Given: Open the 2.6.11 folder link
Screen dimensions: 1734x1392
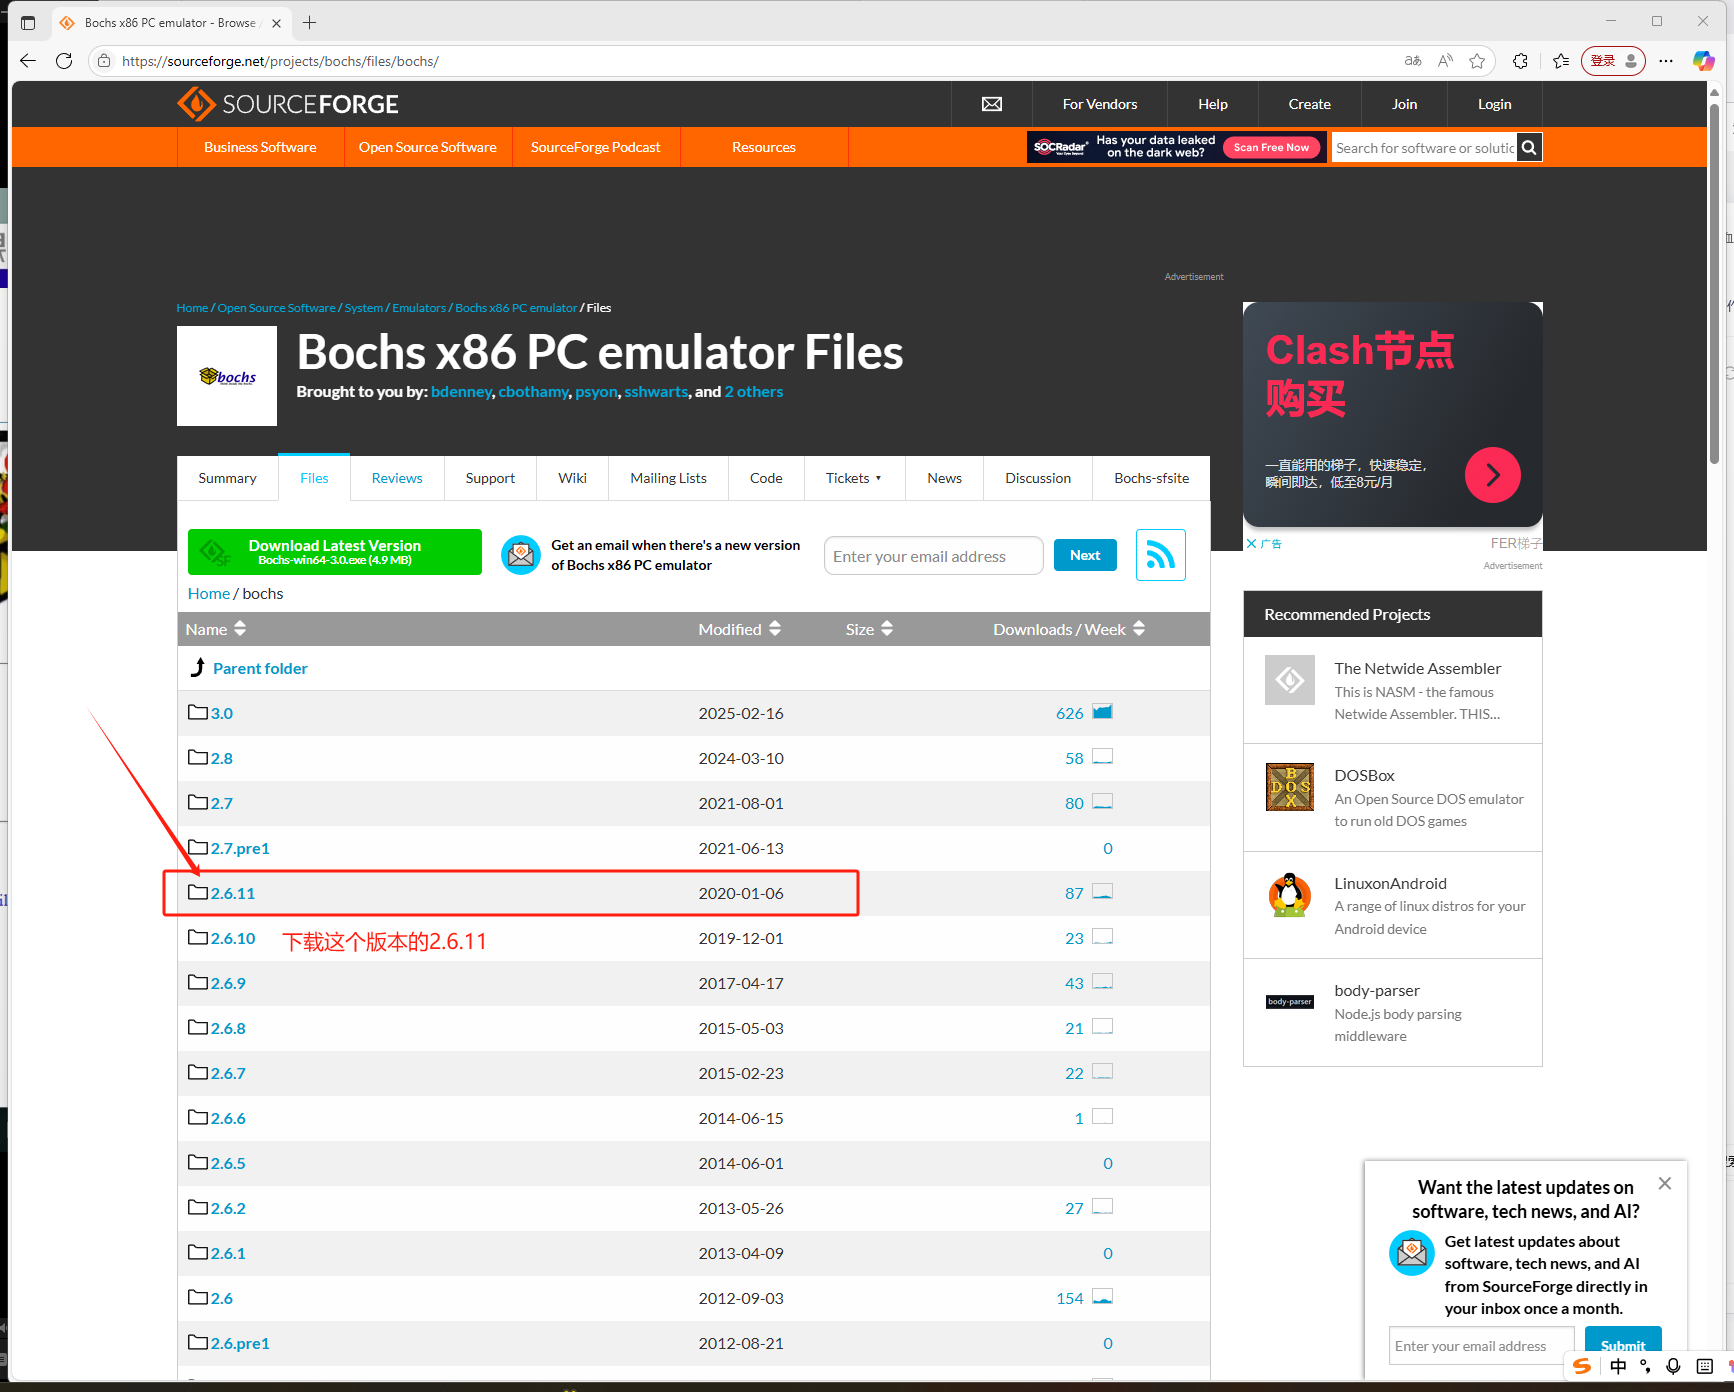Looking at the screenshot, I should coord(233,893).
